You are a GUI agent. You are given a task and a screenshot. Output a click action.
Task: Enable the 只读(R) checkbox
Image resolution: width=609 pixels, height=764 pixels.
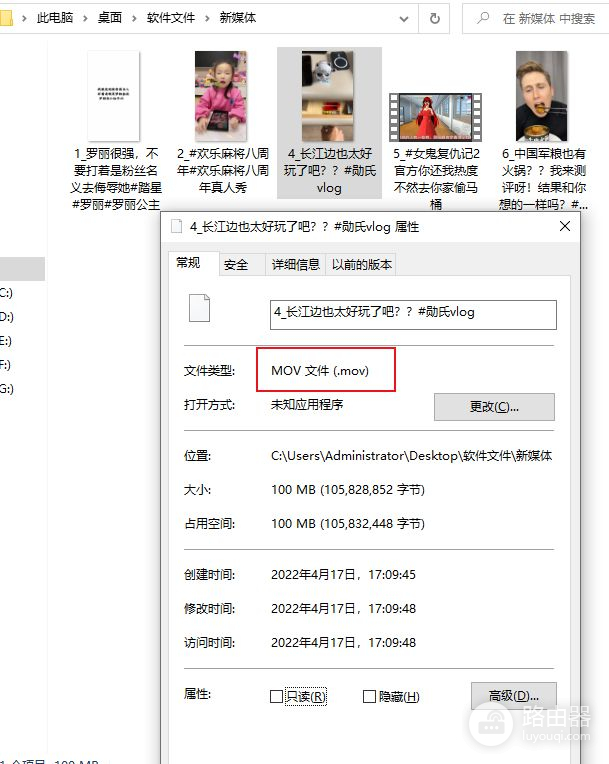point(276,697)
